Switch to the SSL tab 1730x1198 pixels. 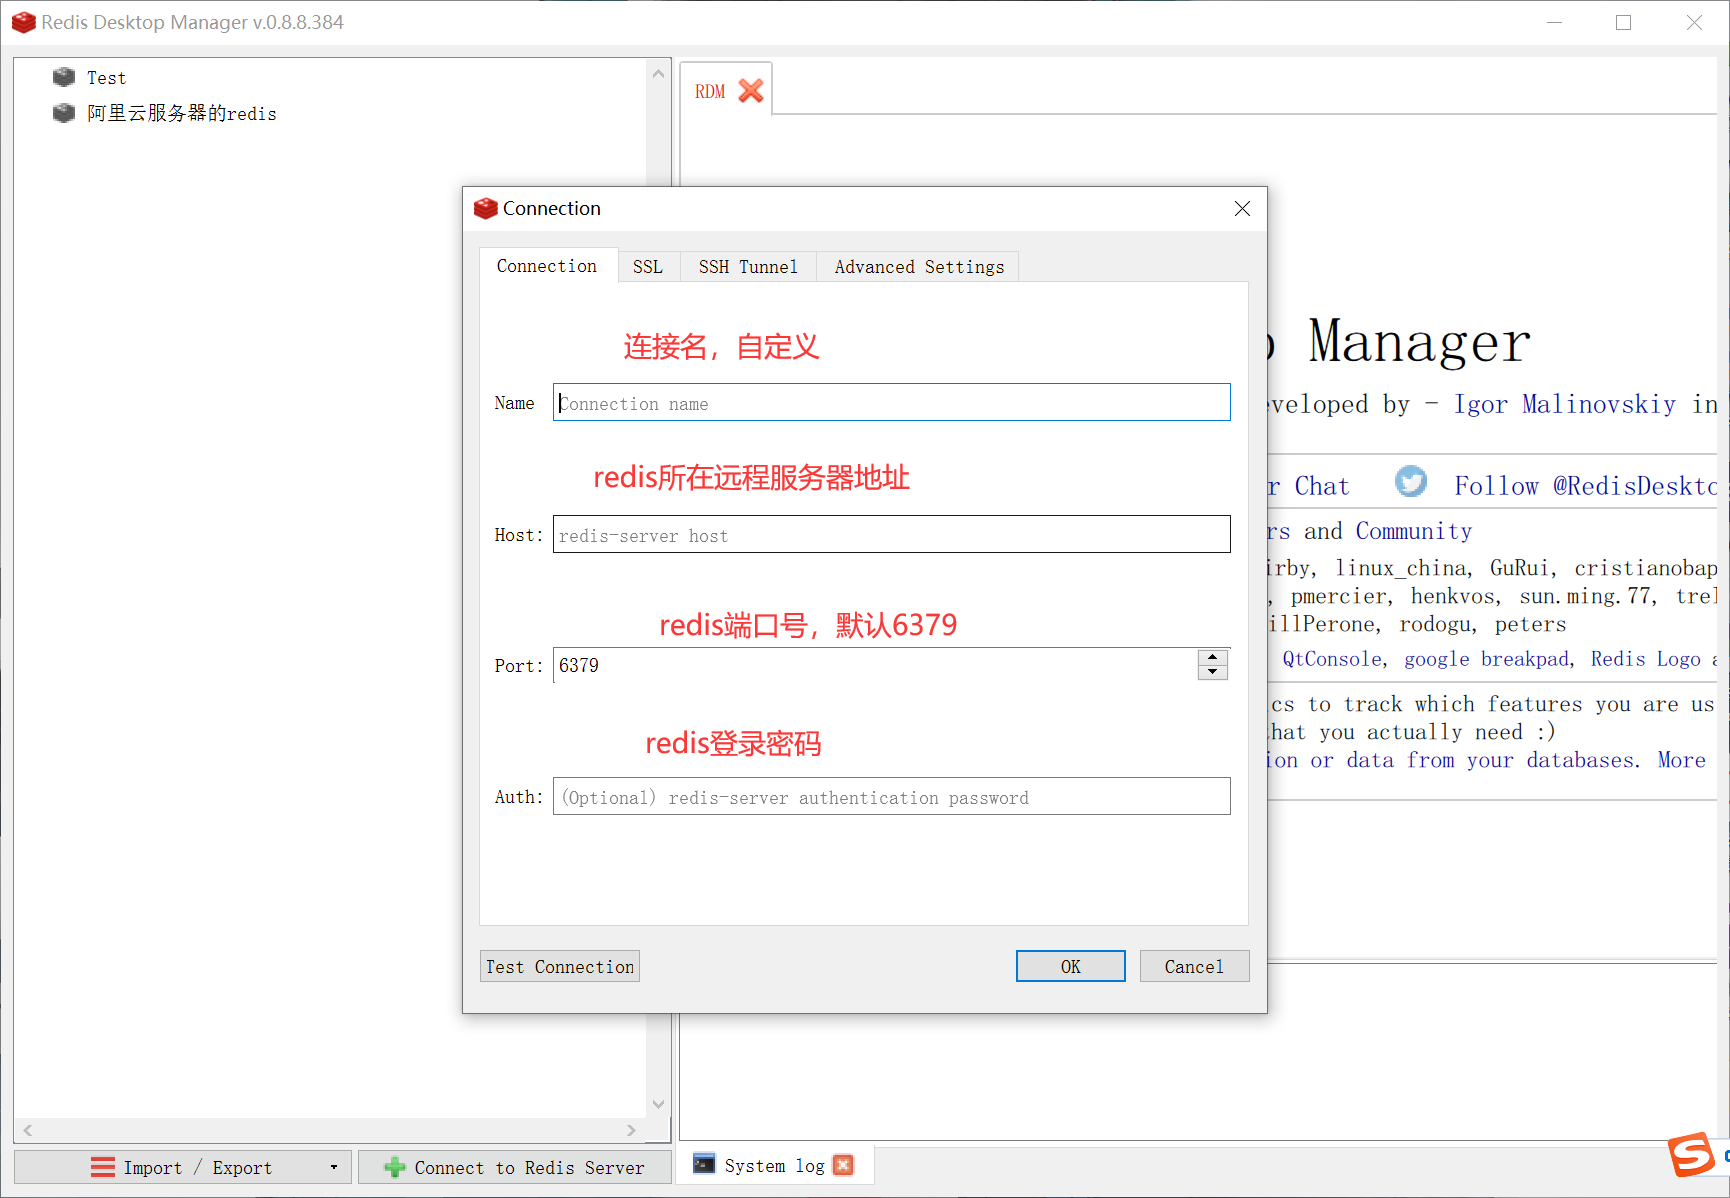(x=648, y=267)
